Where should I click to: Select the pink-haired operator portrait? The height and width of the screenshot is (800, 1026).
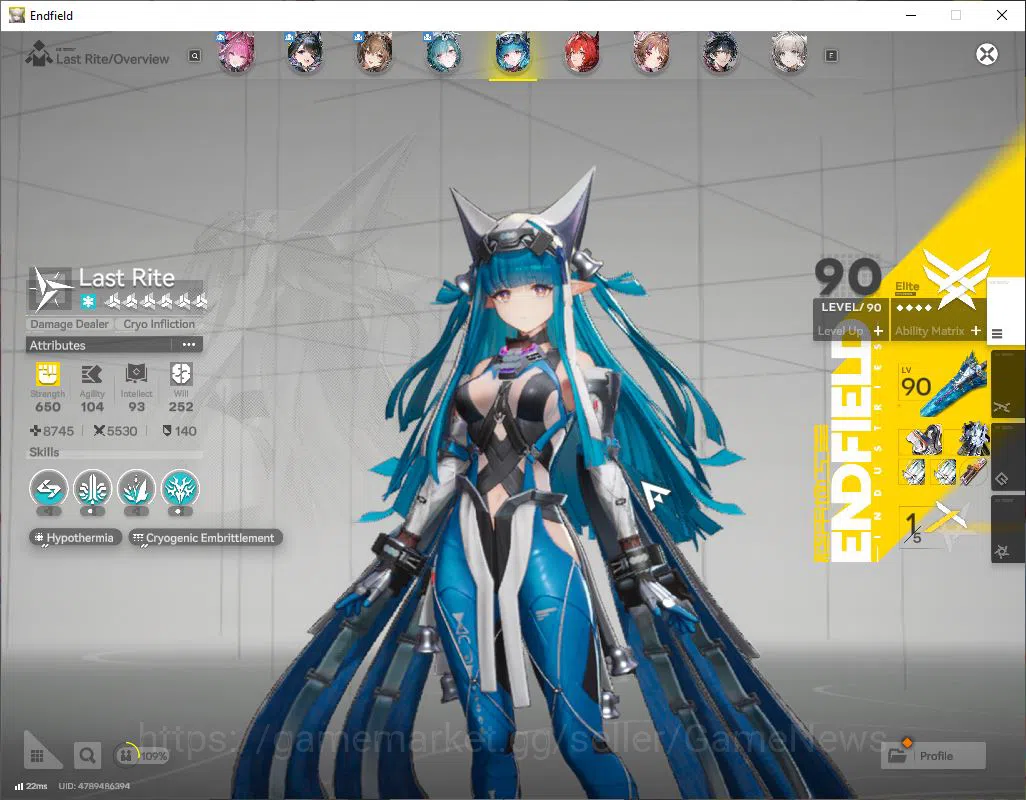coord(236,52)
